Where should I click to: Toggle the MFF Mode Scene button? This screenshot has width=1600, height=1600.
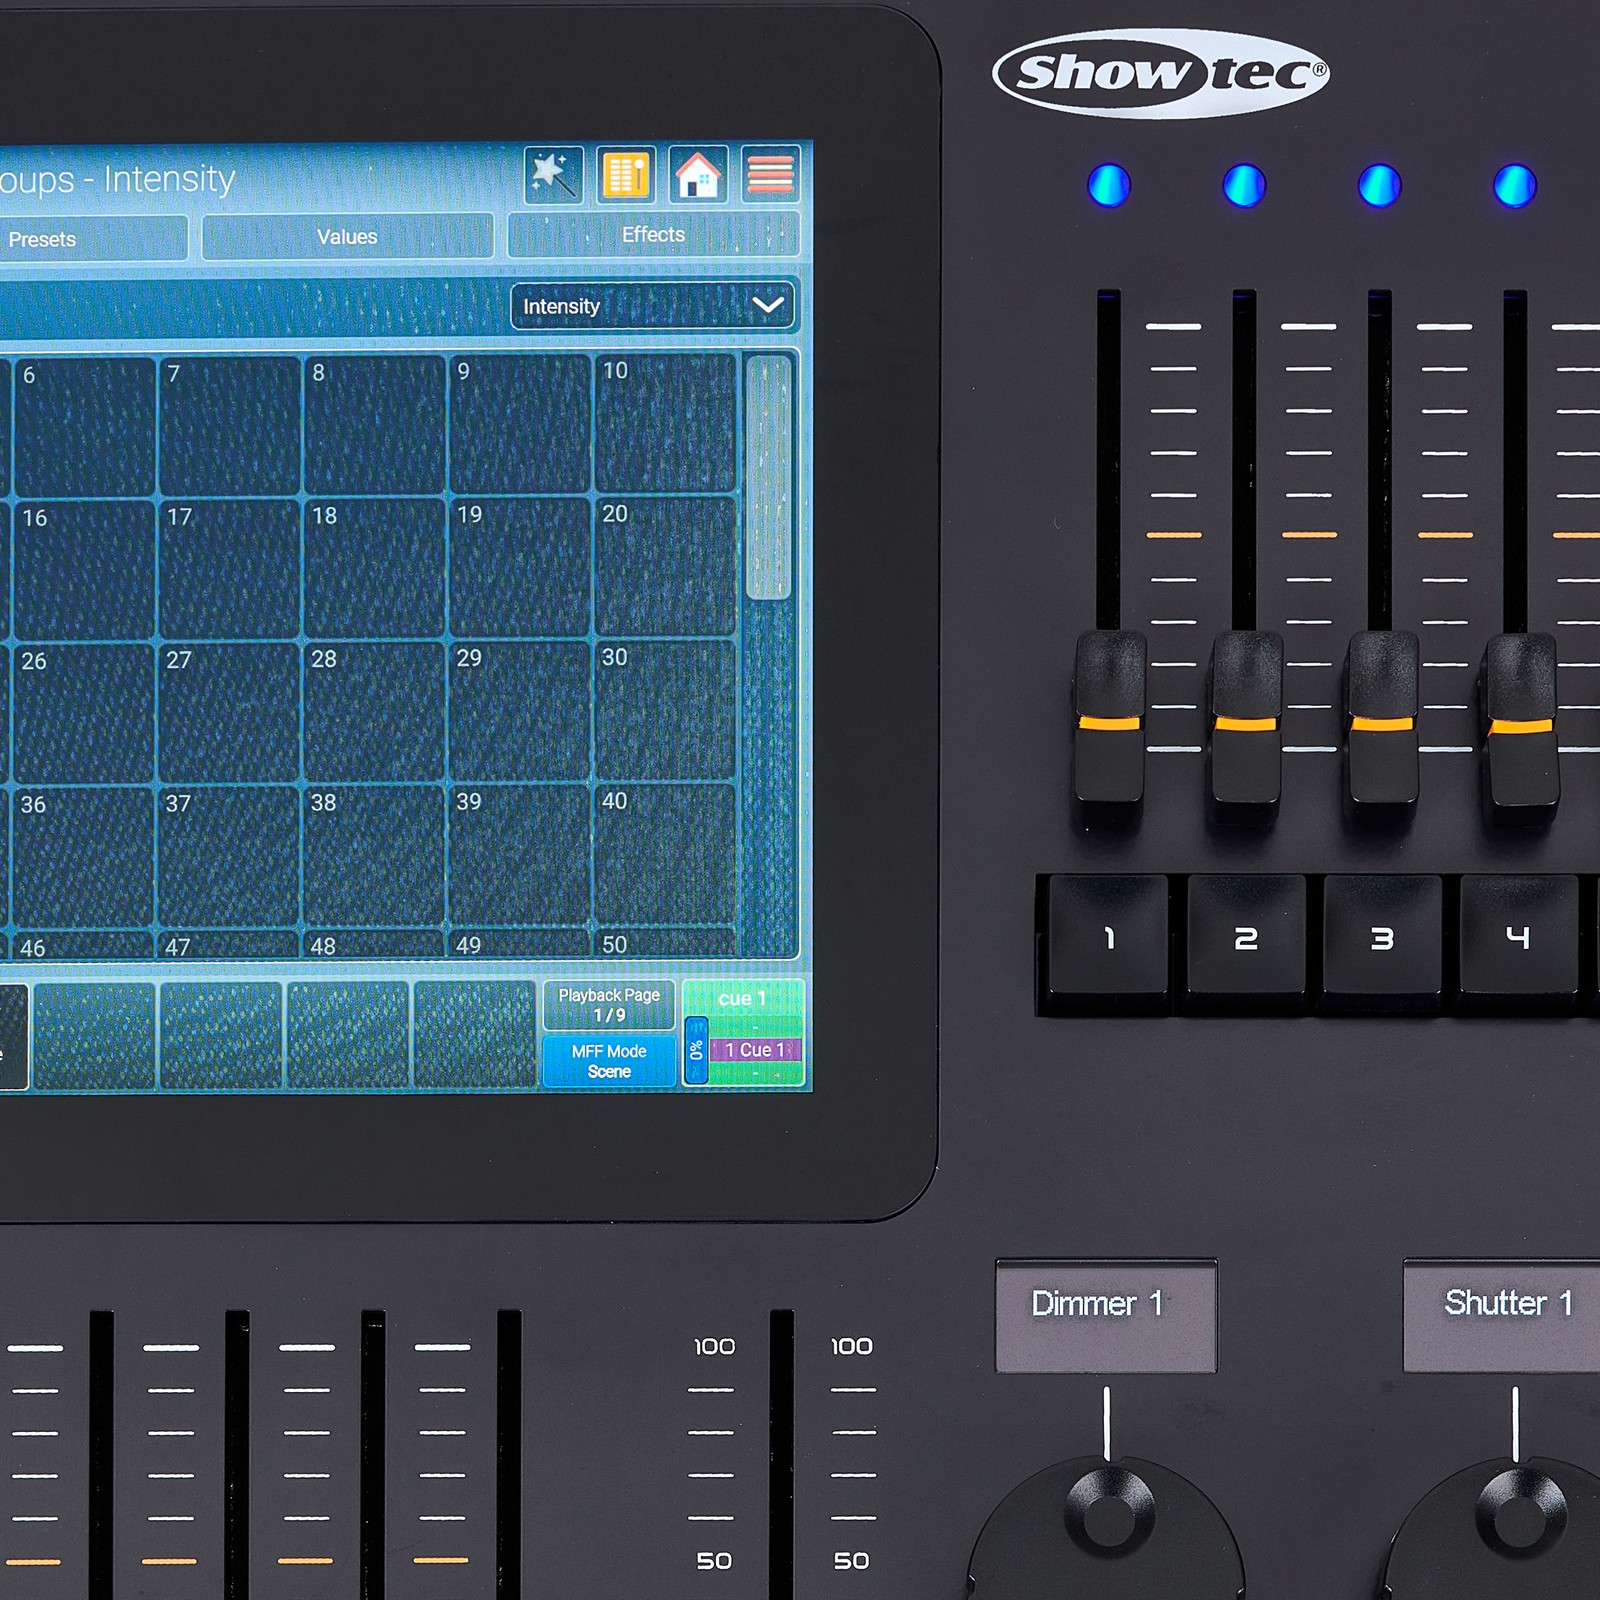click(609, 1061)
